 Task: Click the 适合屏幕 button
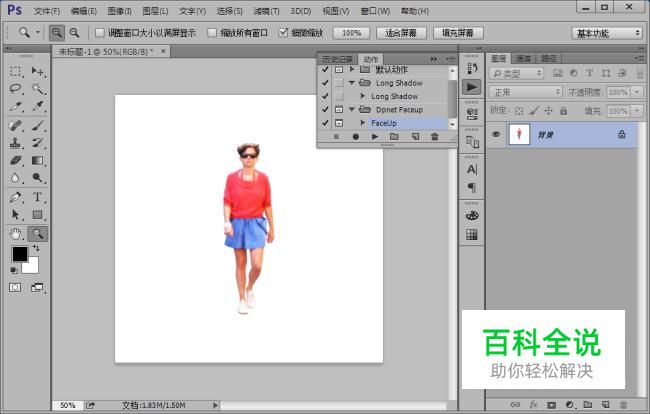(400, 33)
